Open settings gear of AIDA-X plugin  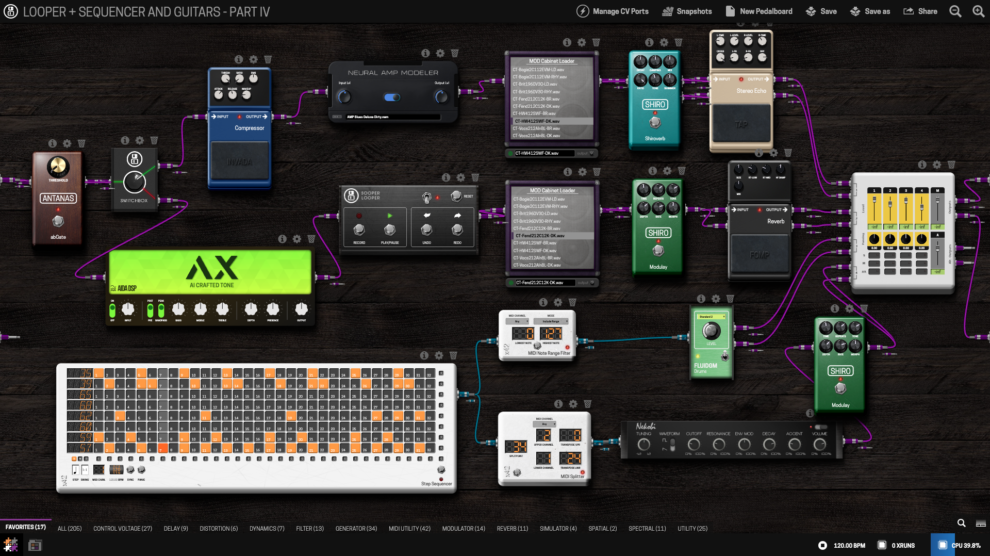click(297, 239)
